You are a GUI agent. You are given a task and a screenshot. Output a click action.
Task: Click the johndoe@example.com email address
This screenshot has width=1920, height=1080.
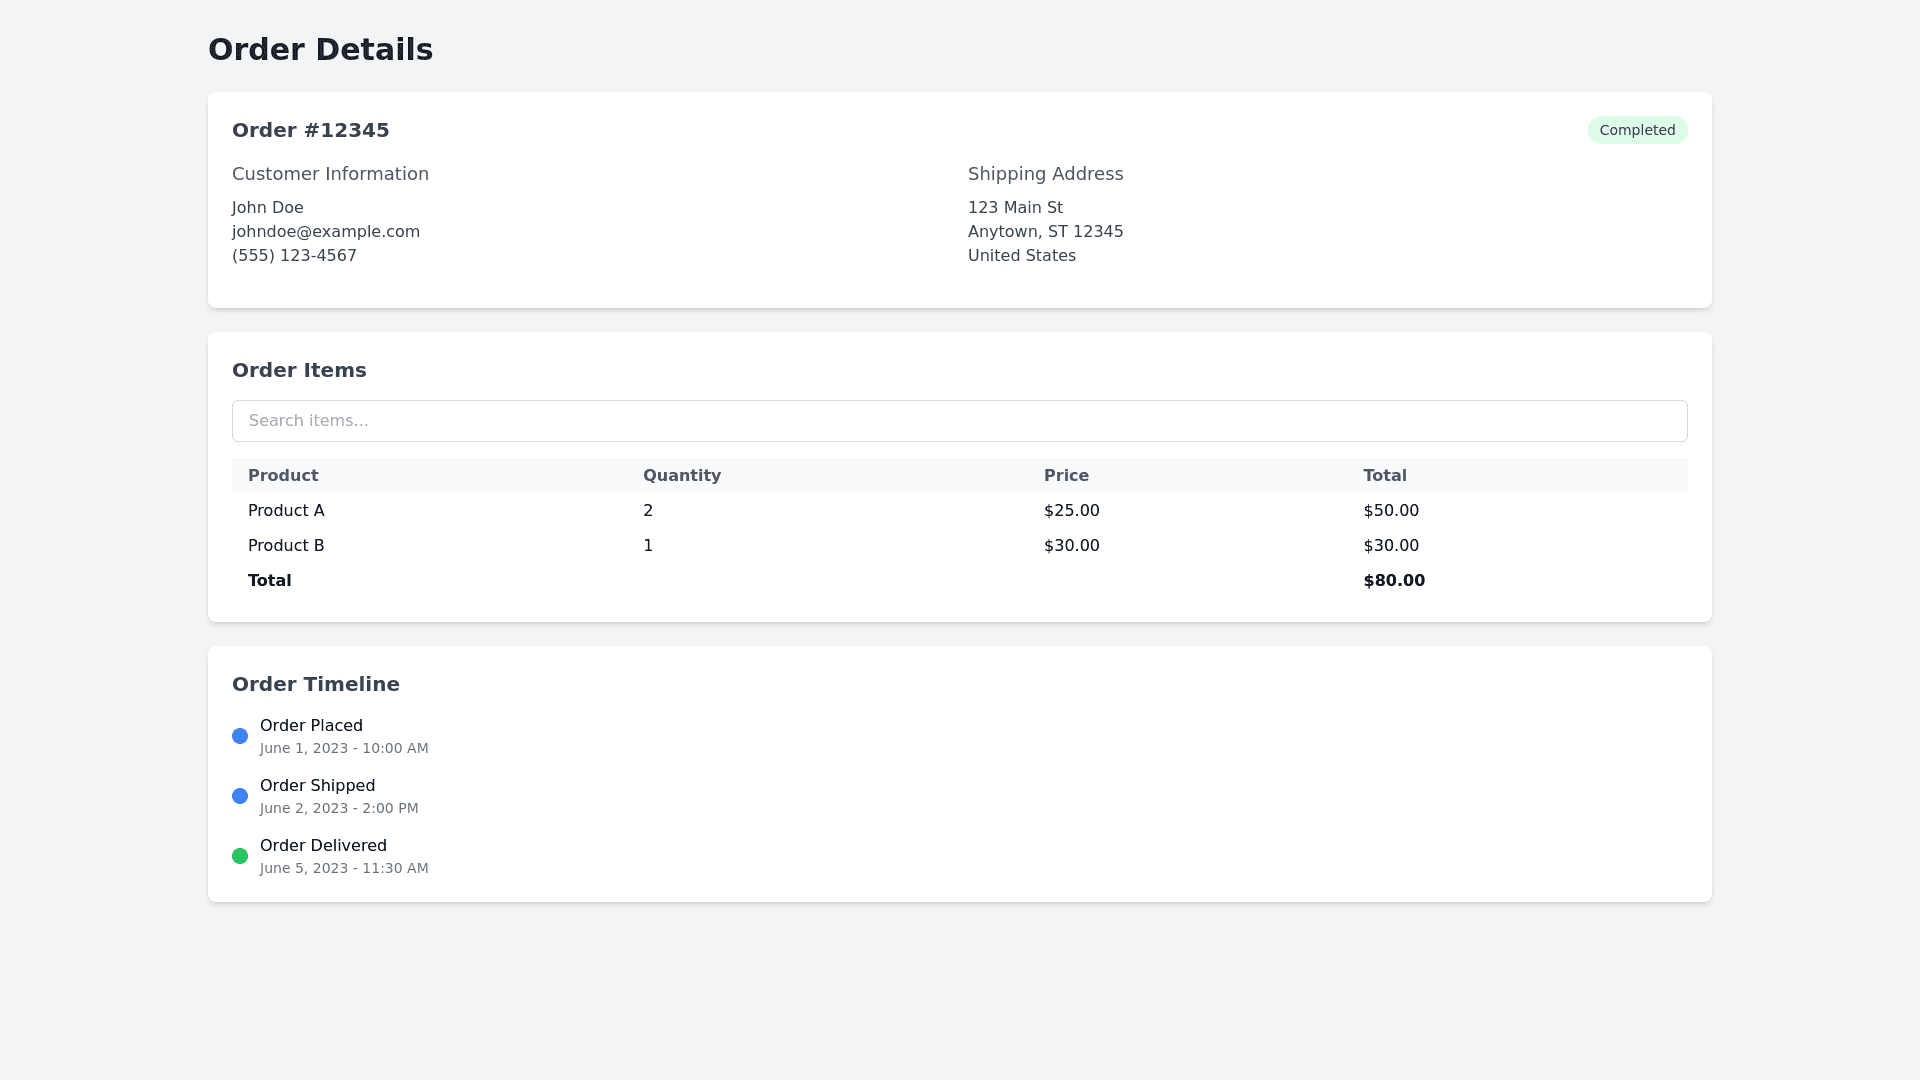coord(326,231)
